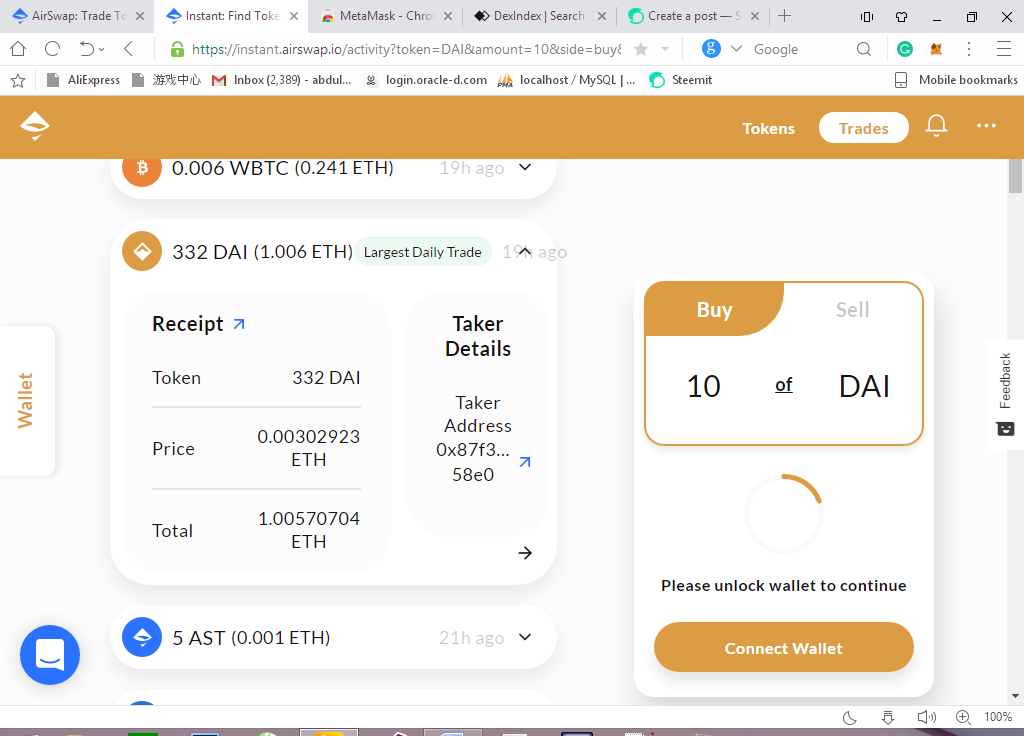Click the scrollbar down arrow
Screen dimensions: 1024x736
point(1015,696)
